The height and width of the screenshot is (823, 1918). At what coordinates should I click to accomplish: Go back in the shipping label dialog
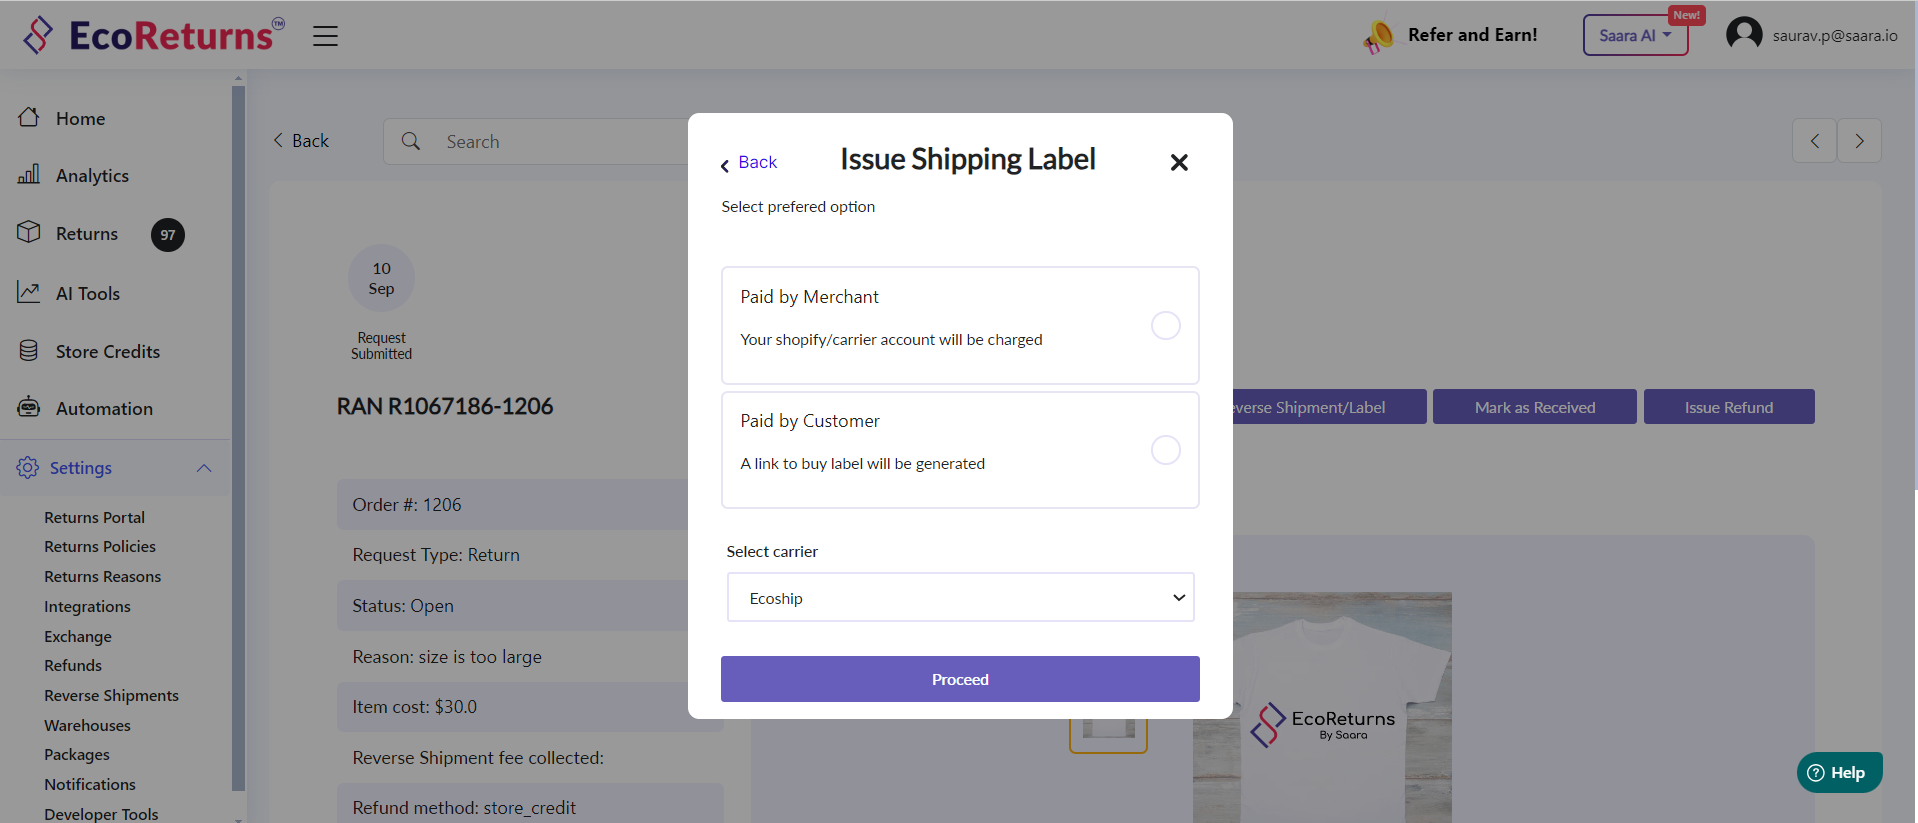click(748, 163)
